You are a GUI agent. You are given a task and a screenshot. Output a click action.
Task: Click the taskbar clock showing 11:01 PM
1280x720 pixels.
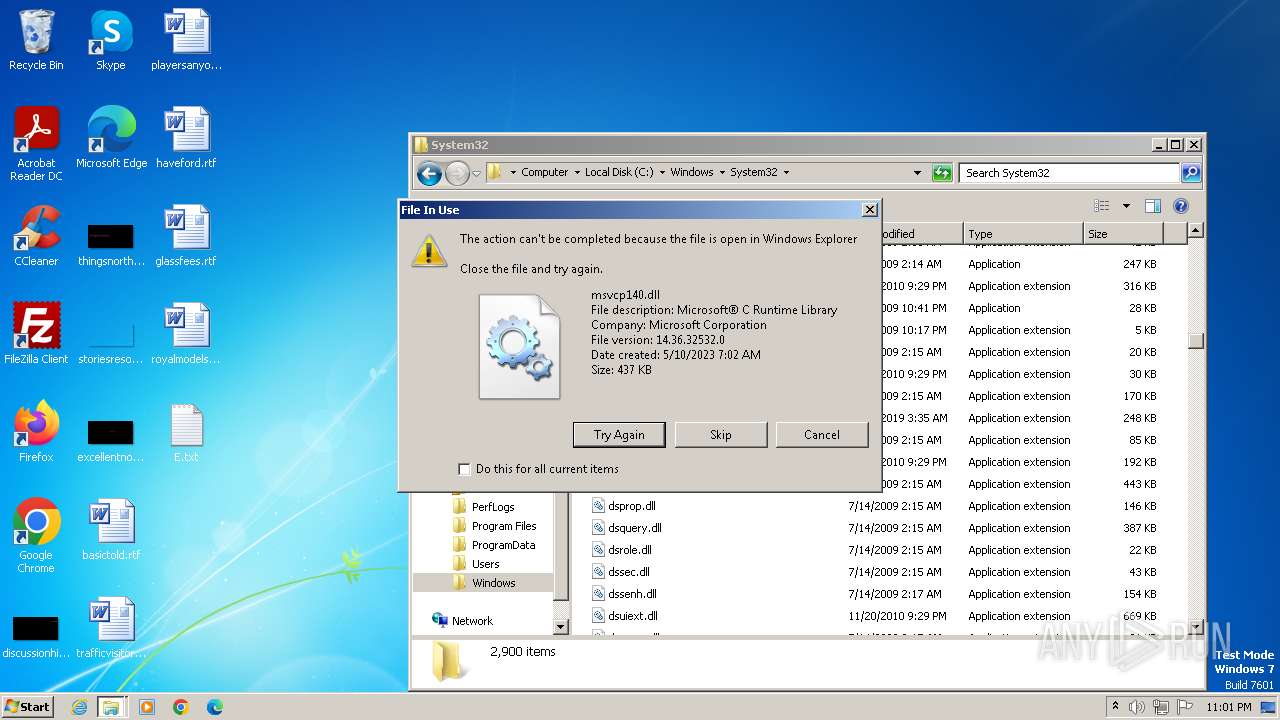1228,707
